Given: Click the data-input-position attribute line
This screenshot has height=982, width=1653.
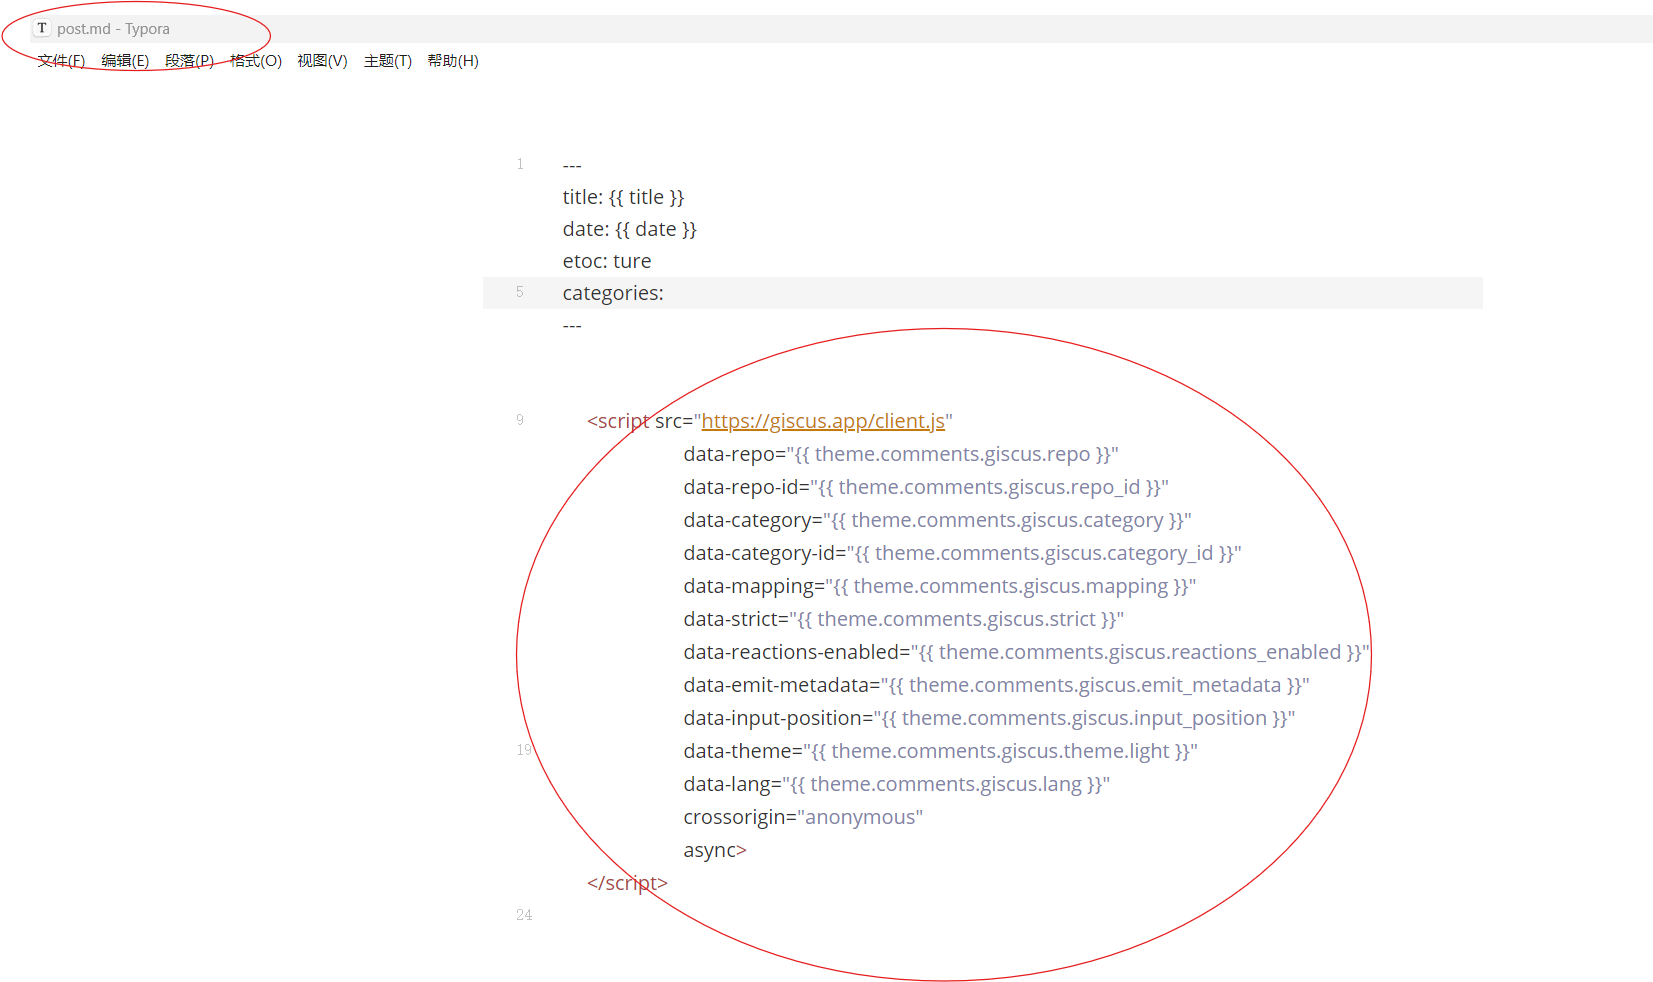Looking at the screenshot, I should point(989,718).
